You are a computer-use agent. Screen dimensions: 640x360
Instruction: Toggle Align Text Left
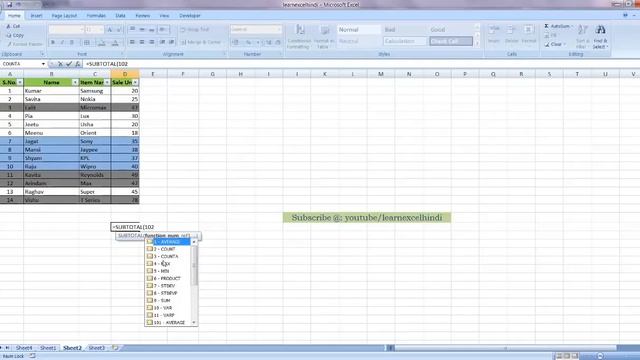tap(132, 42)
